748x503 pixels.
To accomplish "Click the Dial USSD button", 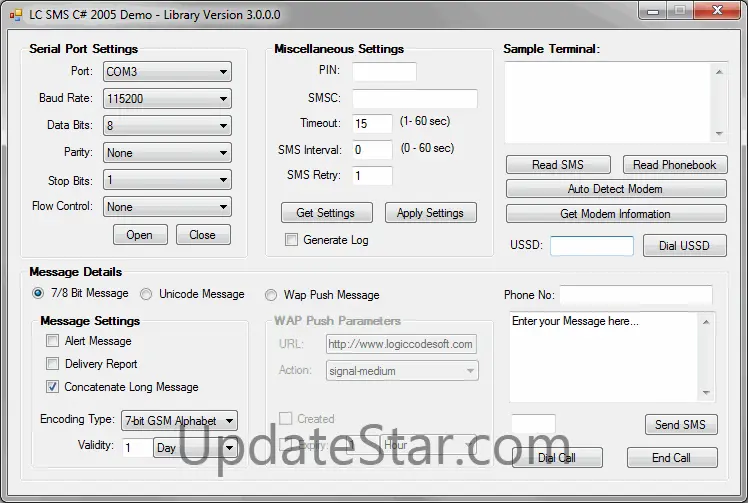I will [x=685, y=246].
